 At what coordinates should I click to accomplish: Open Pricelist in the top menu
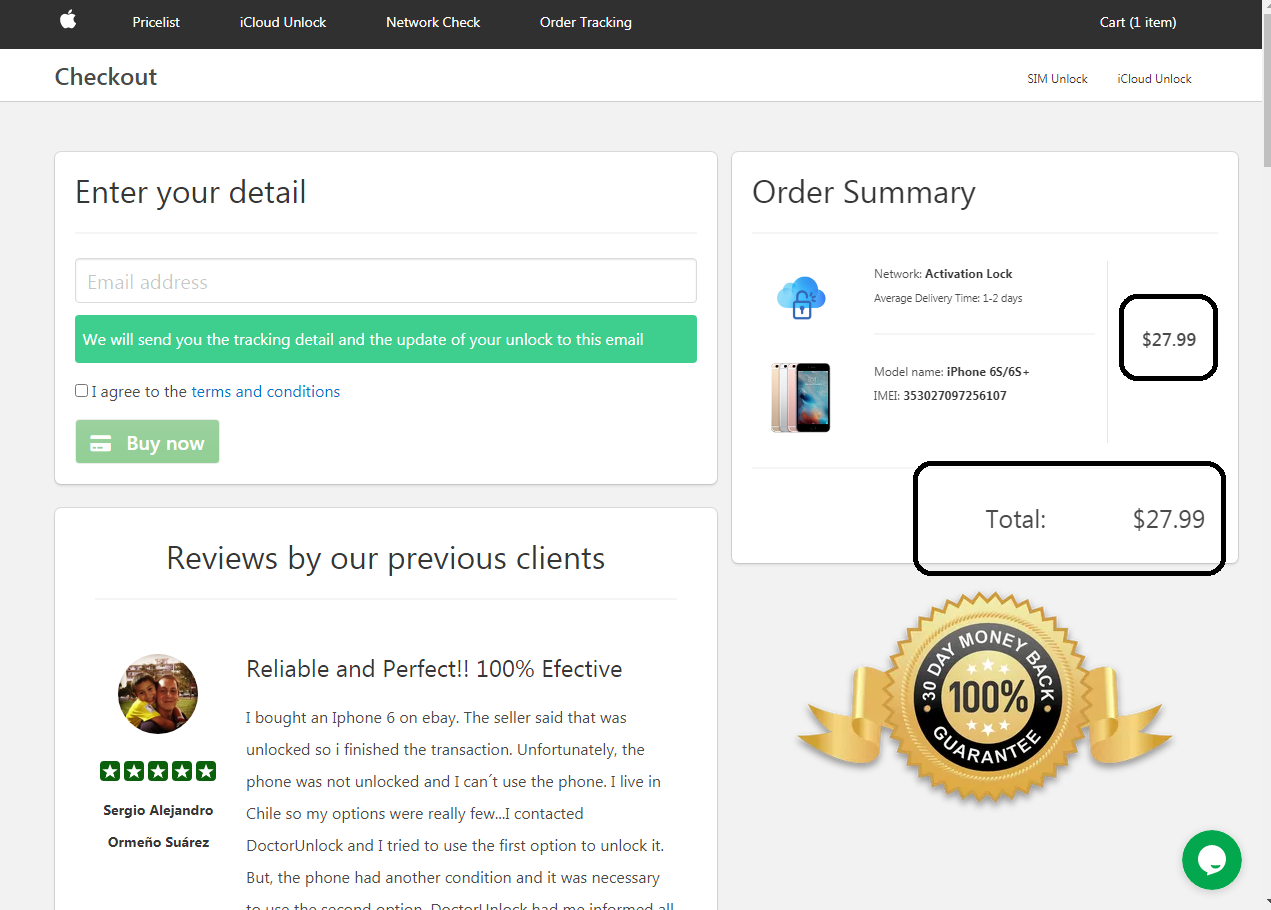point(156,22)
